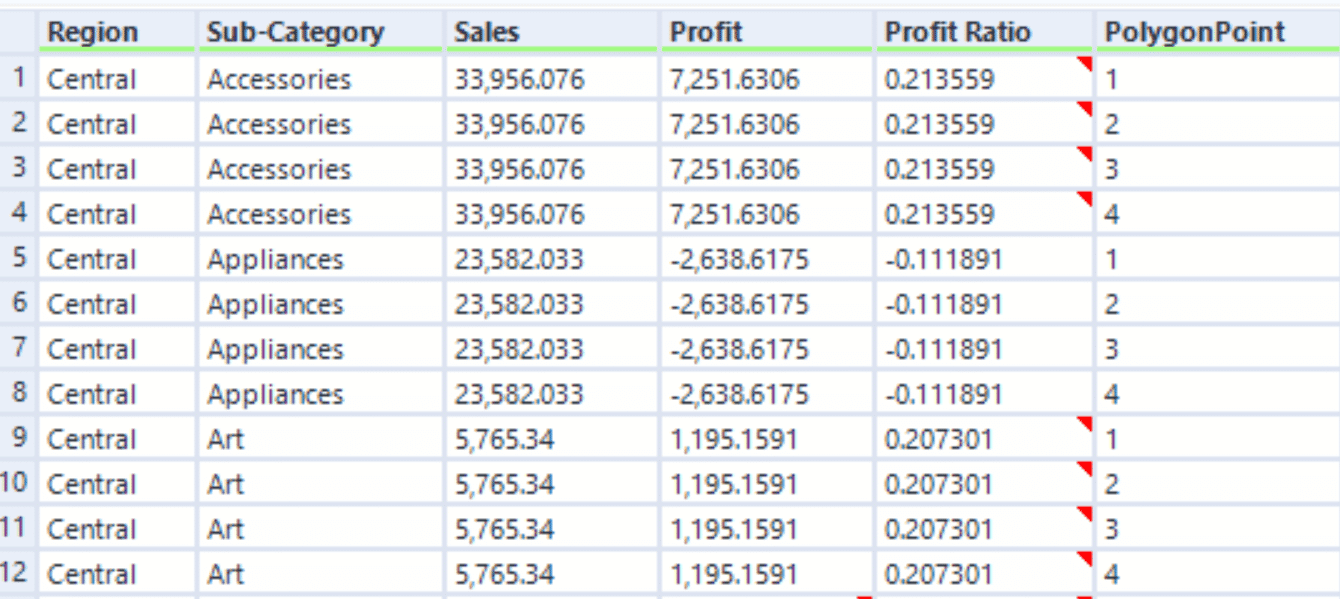Click the Profit column header
This screenshot has width=1340, height=599.
[x=767, y=32]
